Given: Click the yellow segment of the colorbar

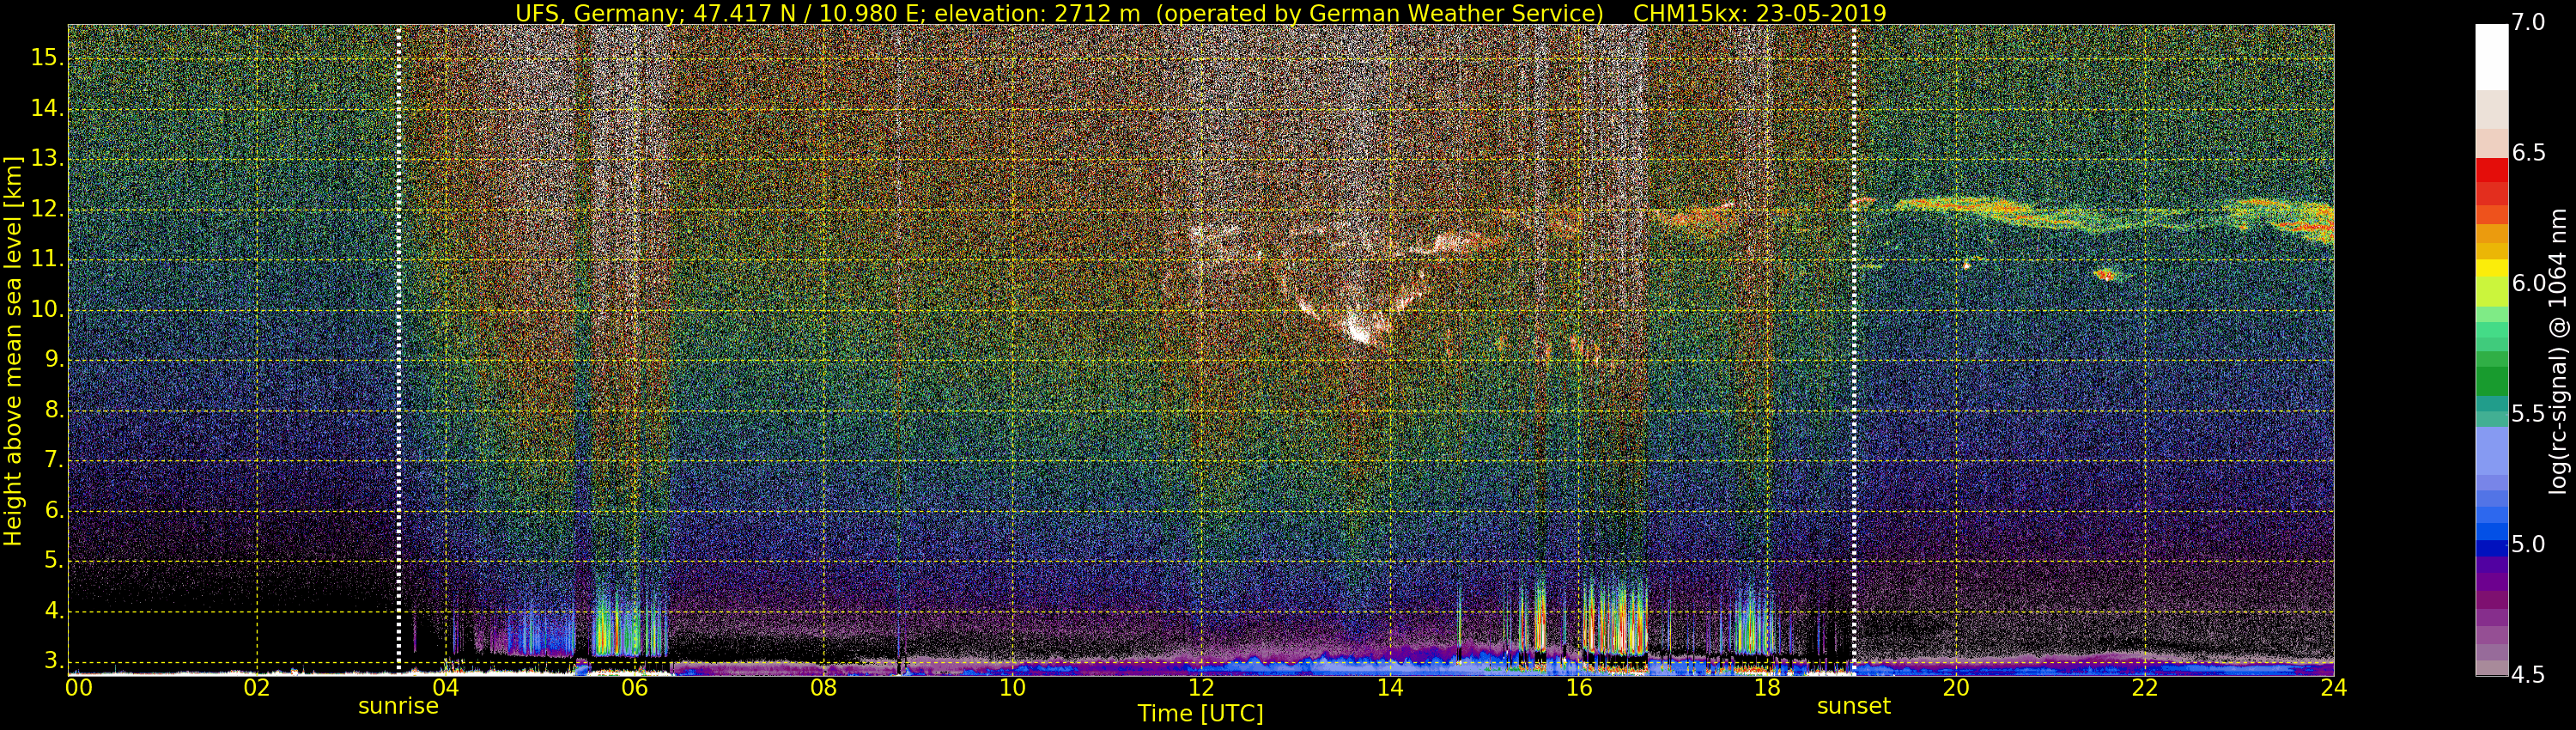Looking at the screenshot, I should (x=2491, y=268).
